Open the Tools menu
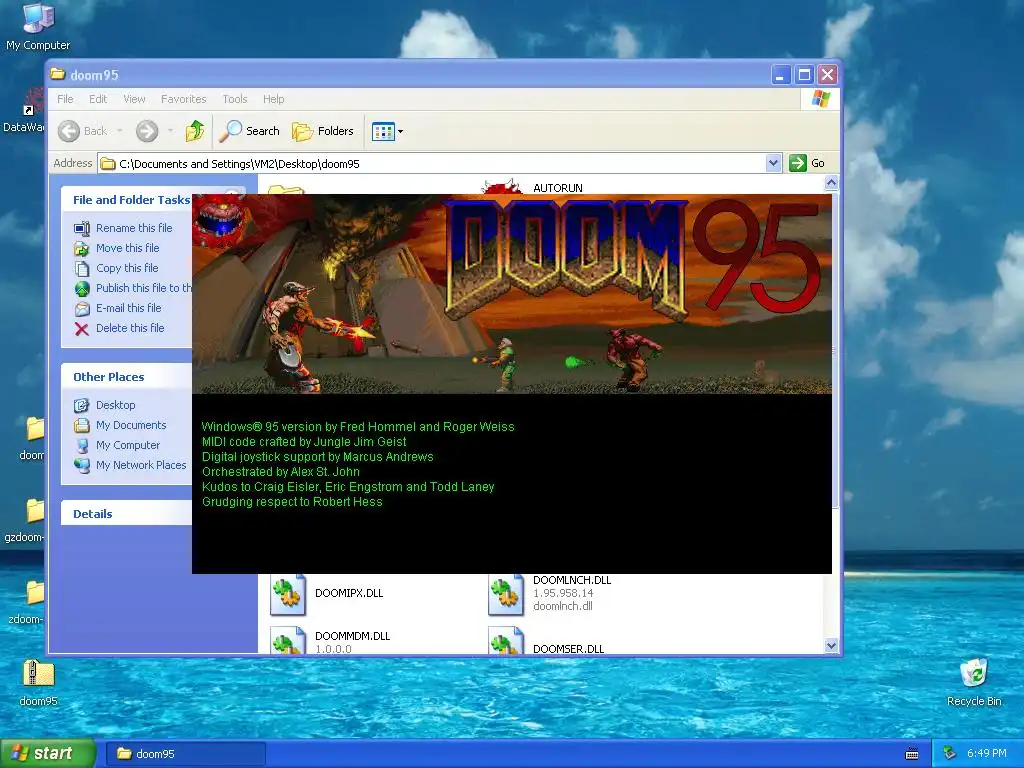Viewport: 1024px width, 768px height. [x=234, y=99]
